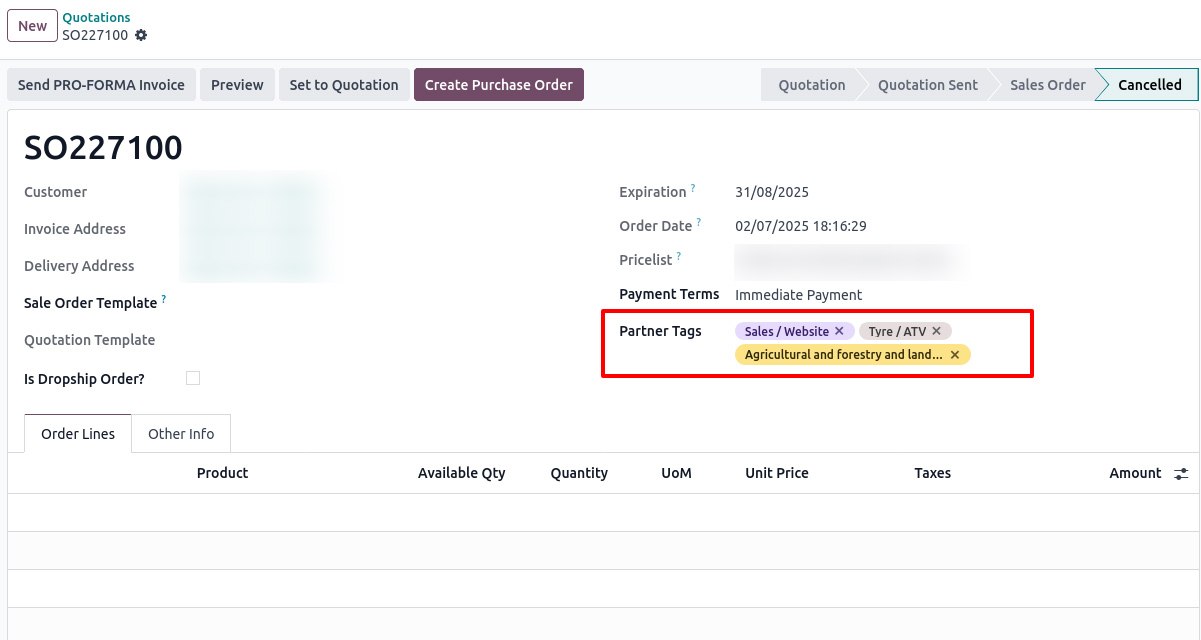Sort by the Quantity column header
The image size is (1201, 640).
point(579,473)
